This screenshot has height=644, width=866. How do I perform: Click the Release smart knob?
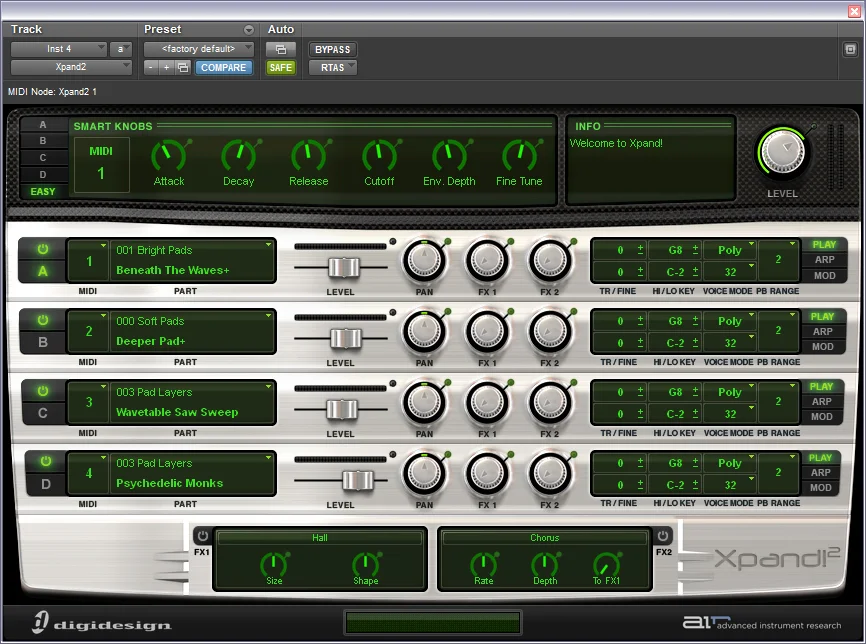[x=309, y=157]
